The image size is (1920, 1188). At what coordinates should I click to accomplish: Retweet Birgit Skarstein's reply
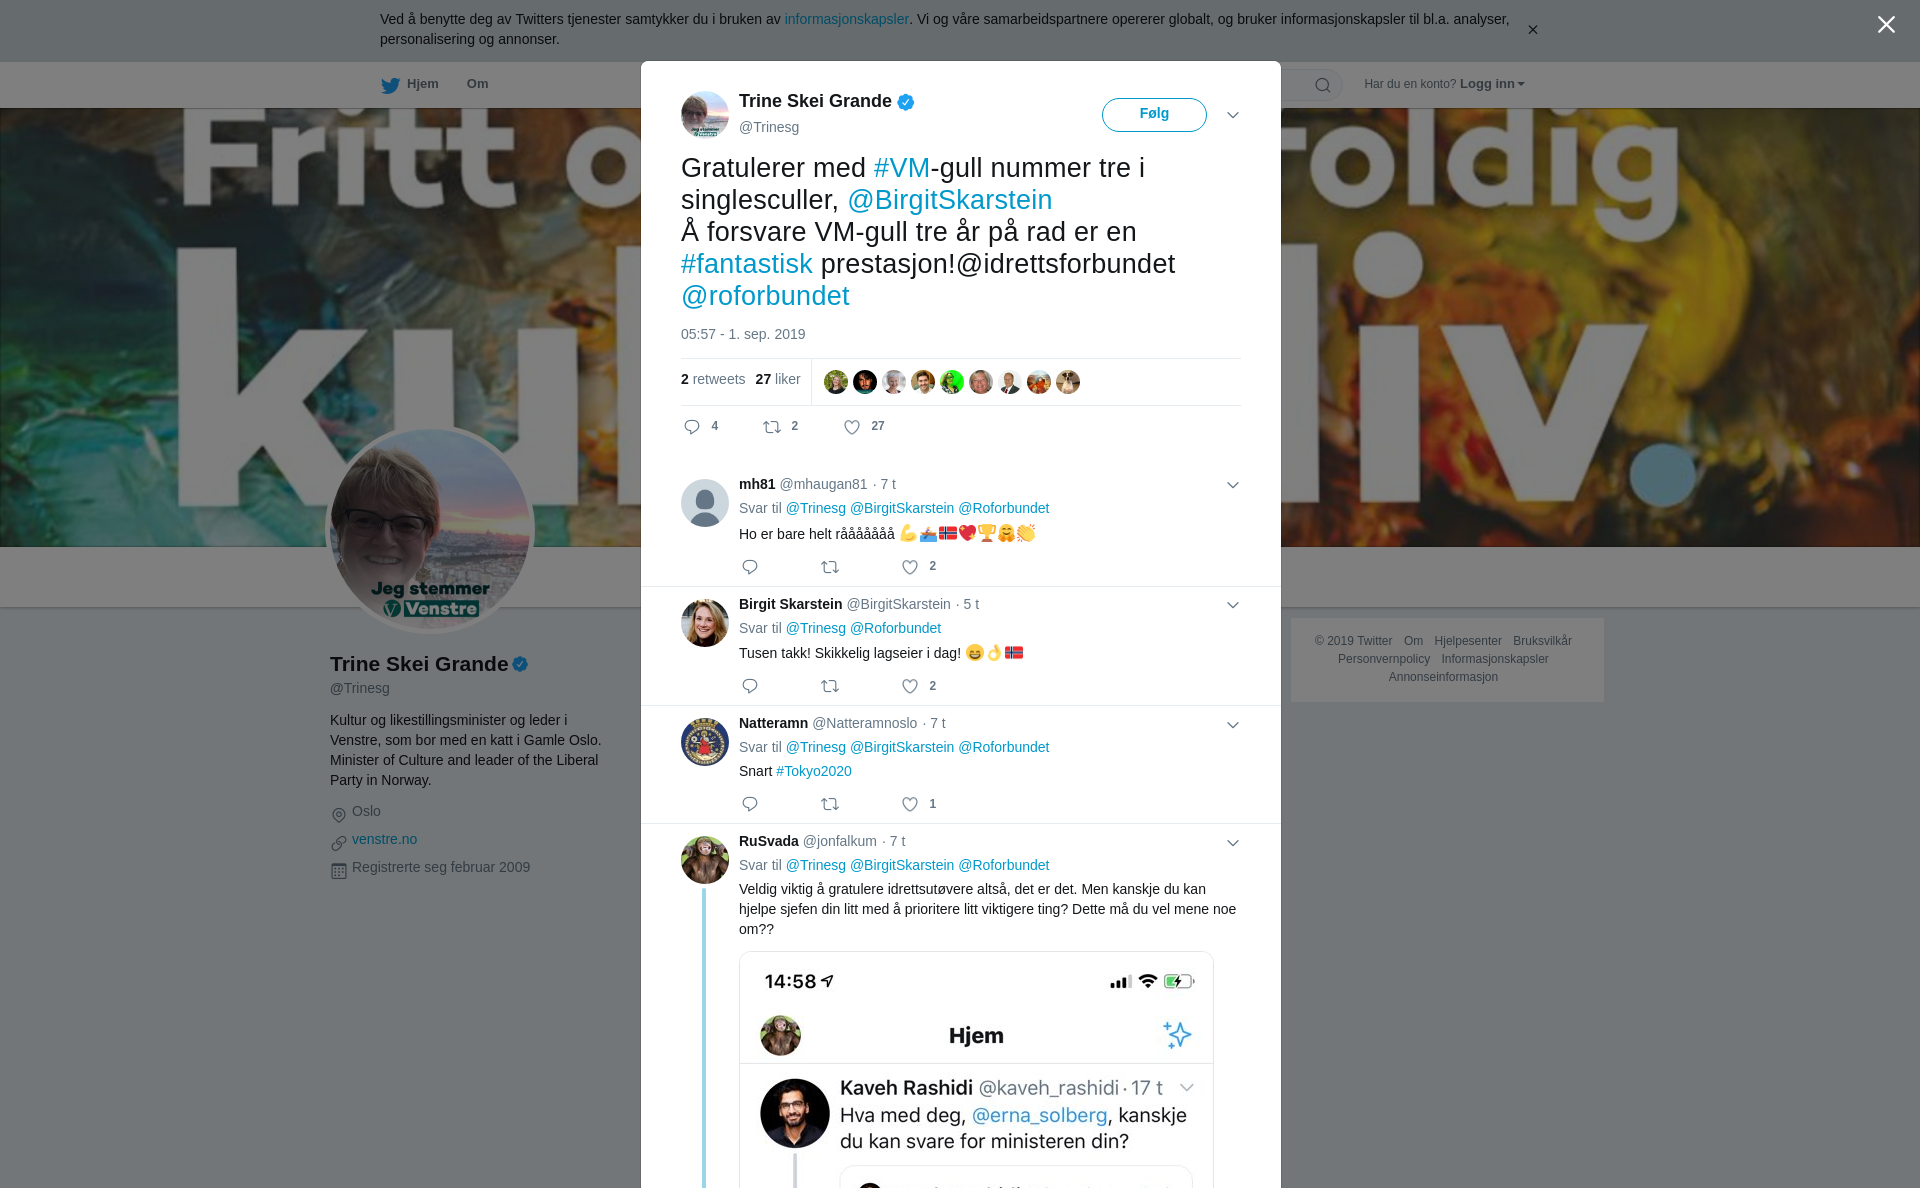coord(830,686)
